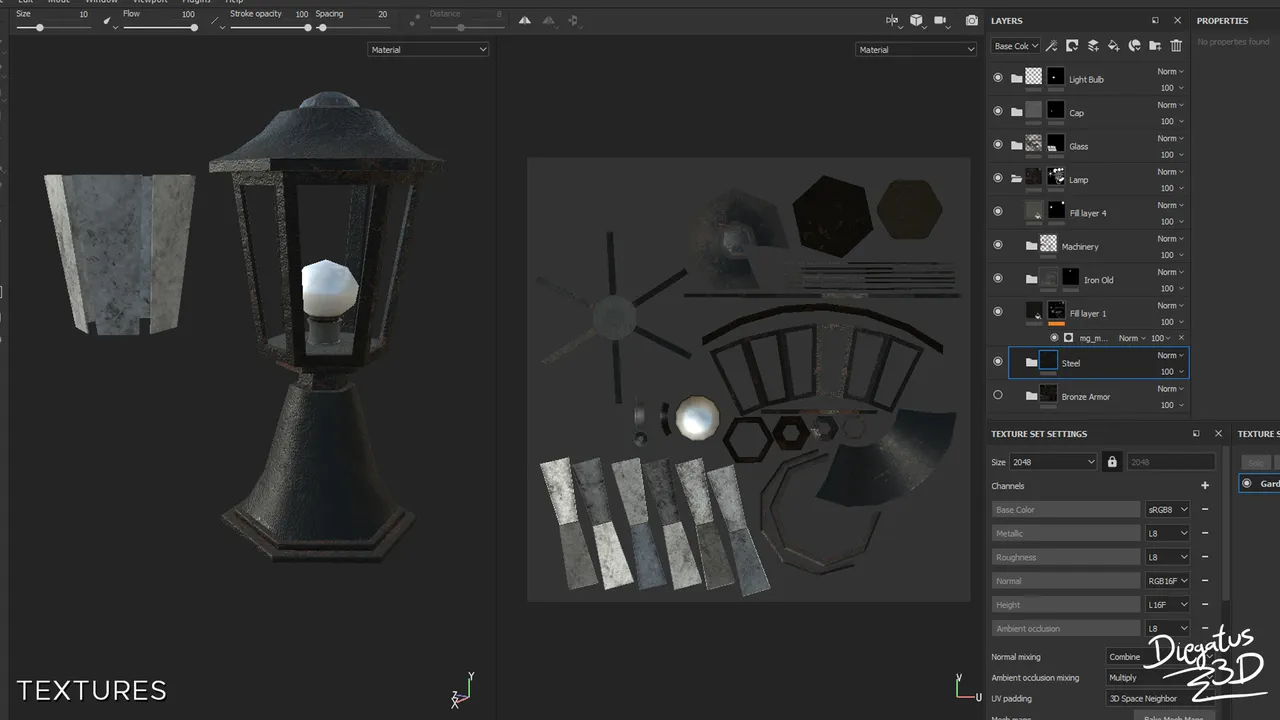The image size is (1280, 720).
Task: Adjust the brush Size slider
Action: [53, 27]
